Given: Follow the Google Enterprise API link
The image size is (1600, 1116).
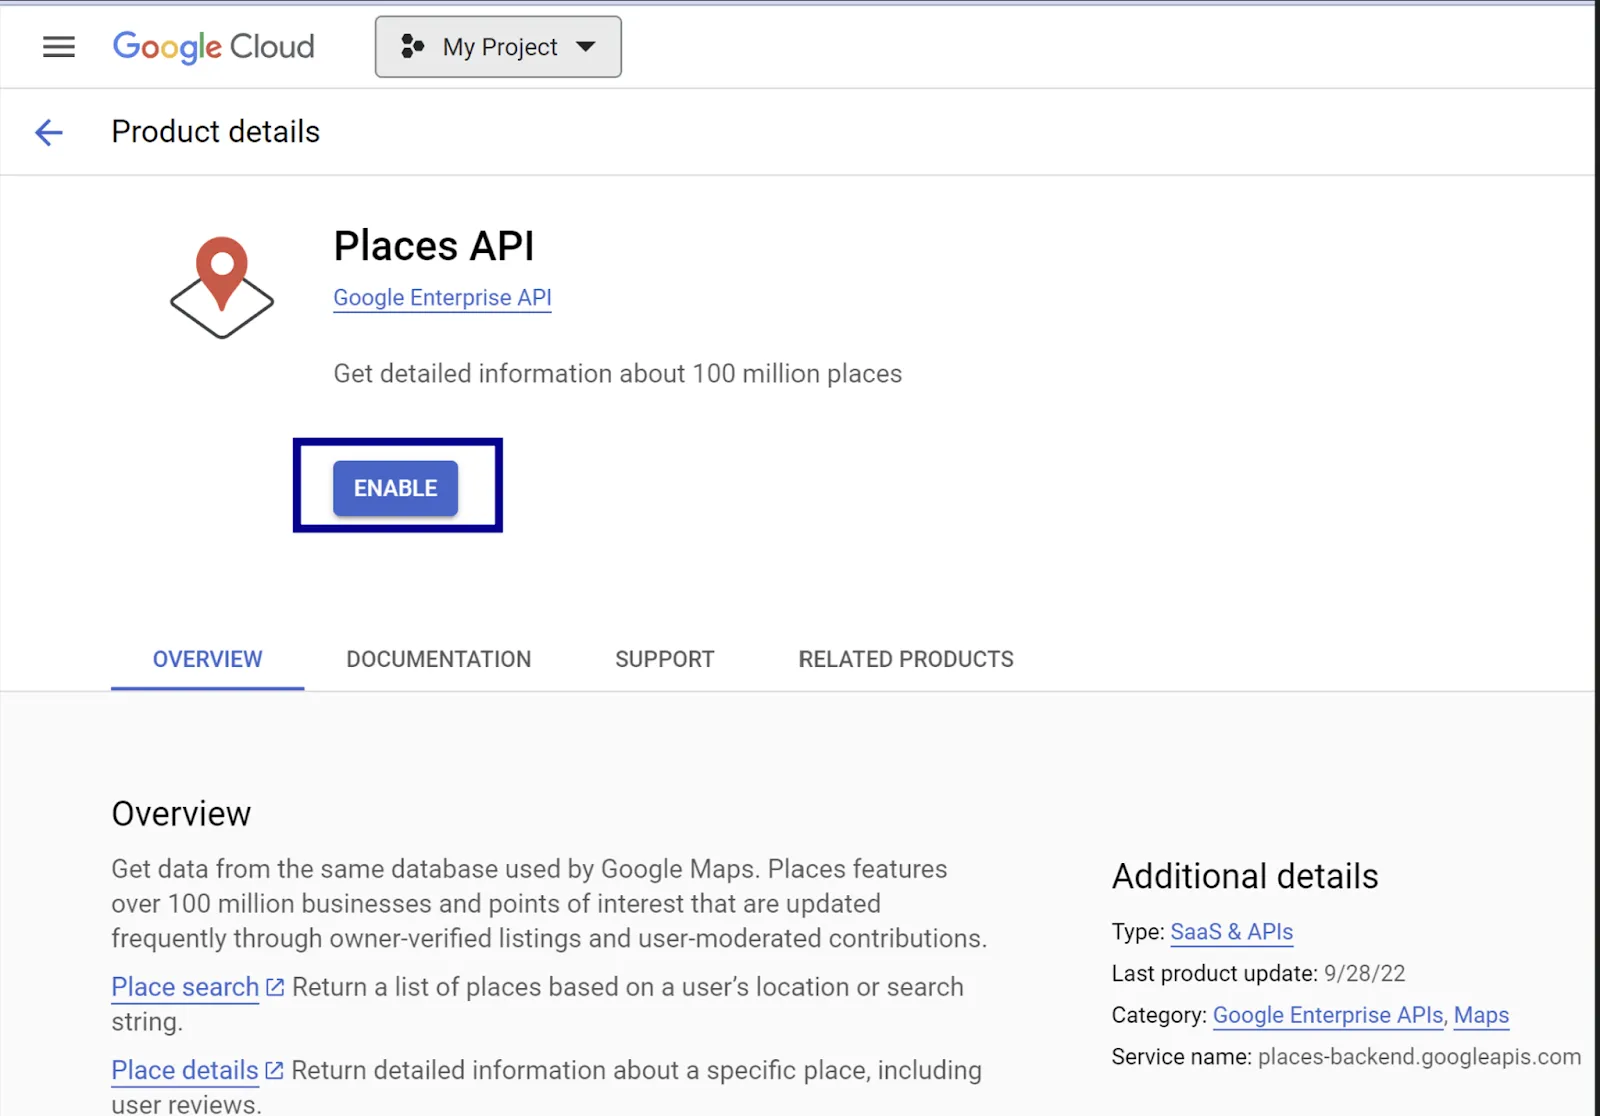Looking at the screenshot, I should coord(442,298).
